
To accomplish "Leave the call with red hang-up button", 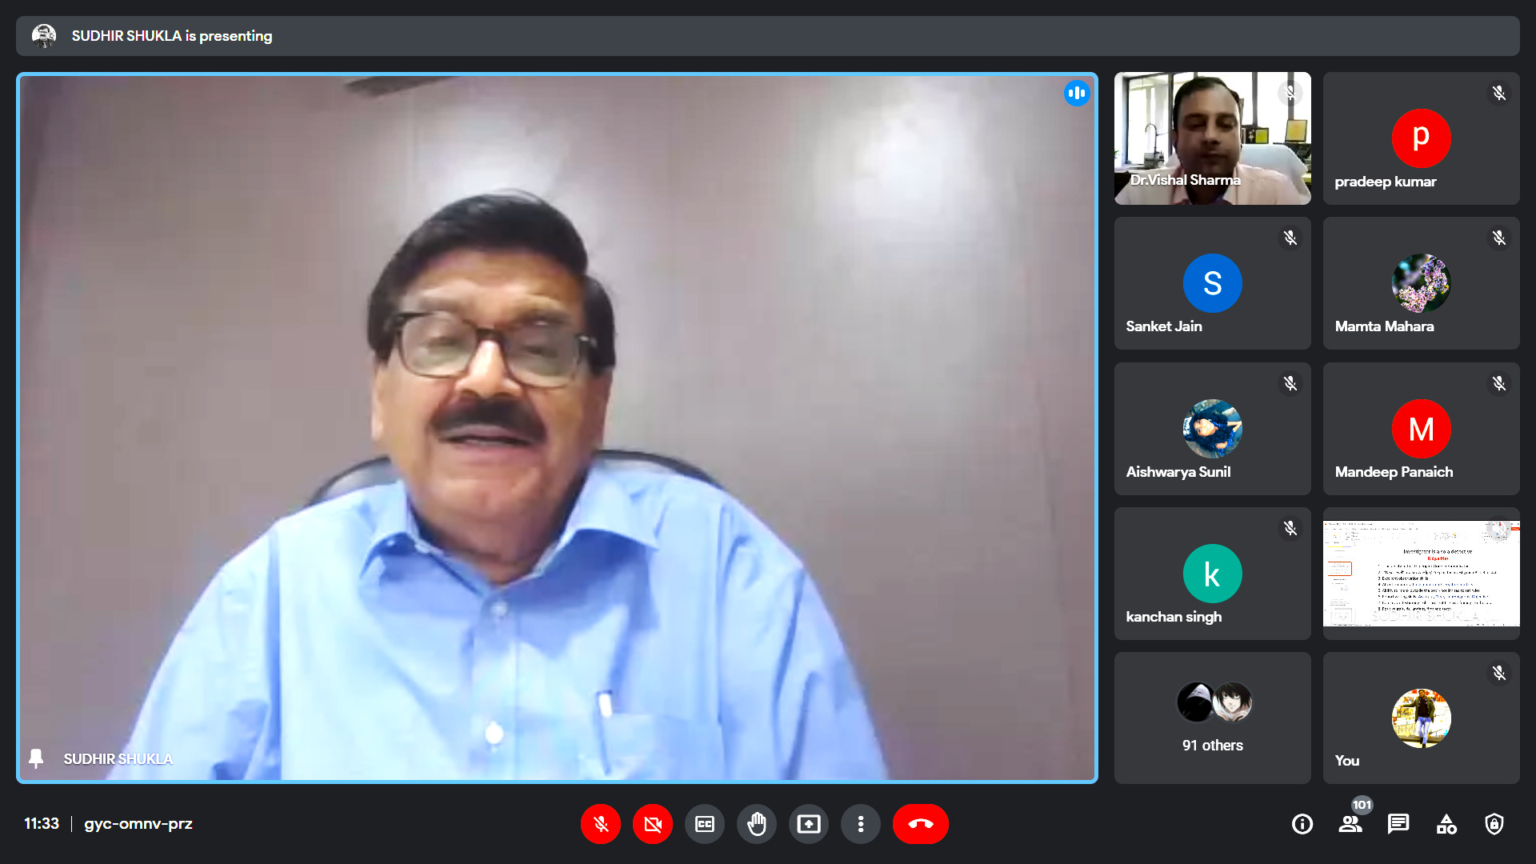I will point(920,824).
